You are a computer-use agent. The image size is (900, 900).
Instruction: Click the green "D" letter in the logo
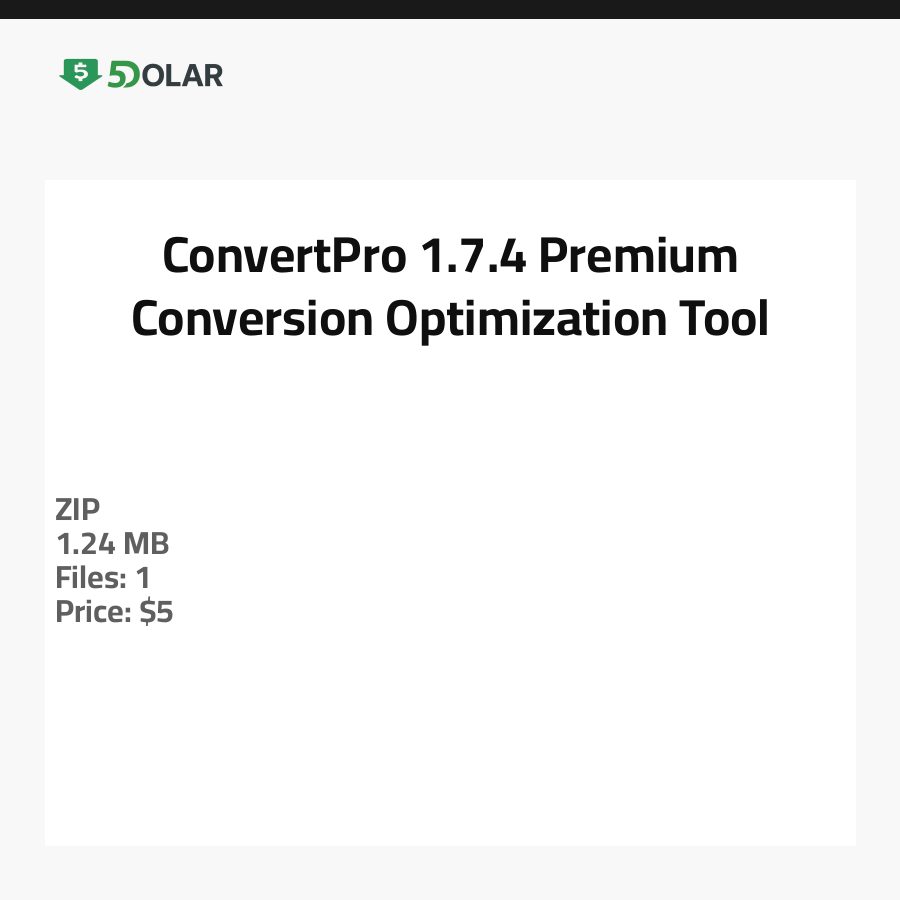(x=131, y=75)
